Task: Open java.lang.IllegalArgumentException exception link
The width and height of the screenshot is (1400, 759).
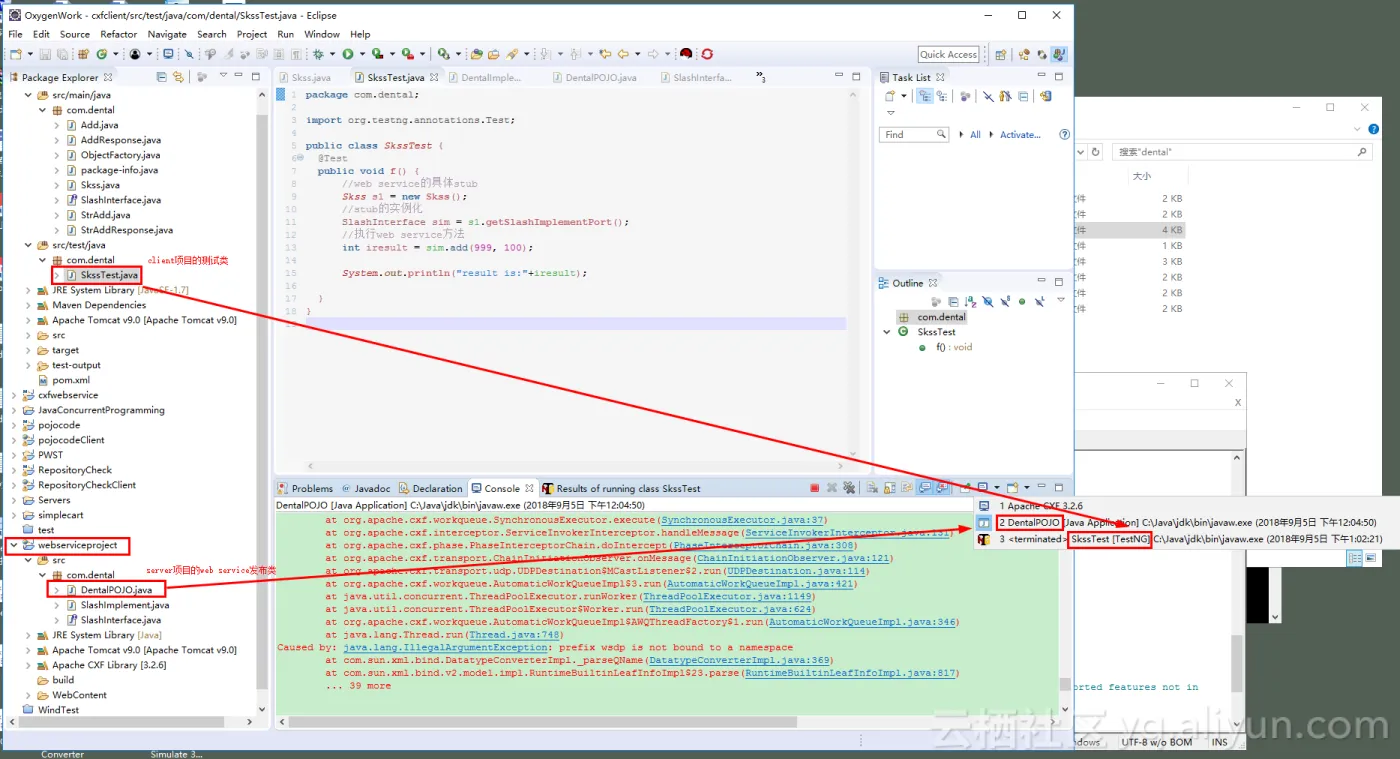Action: coord(445,647)
